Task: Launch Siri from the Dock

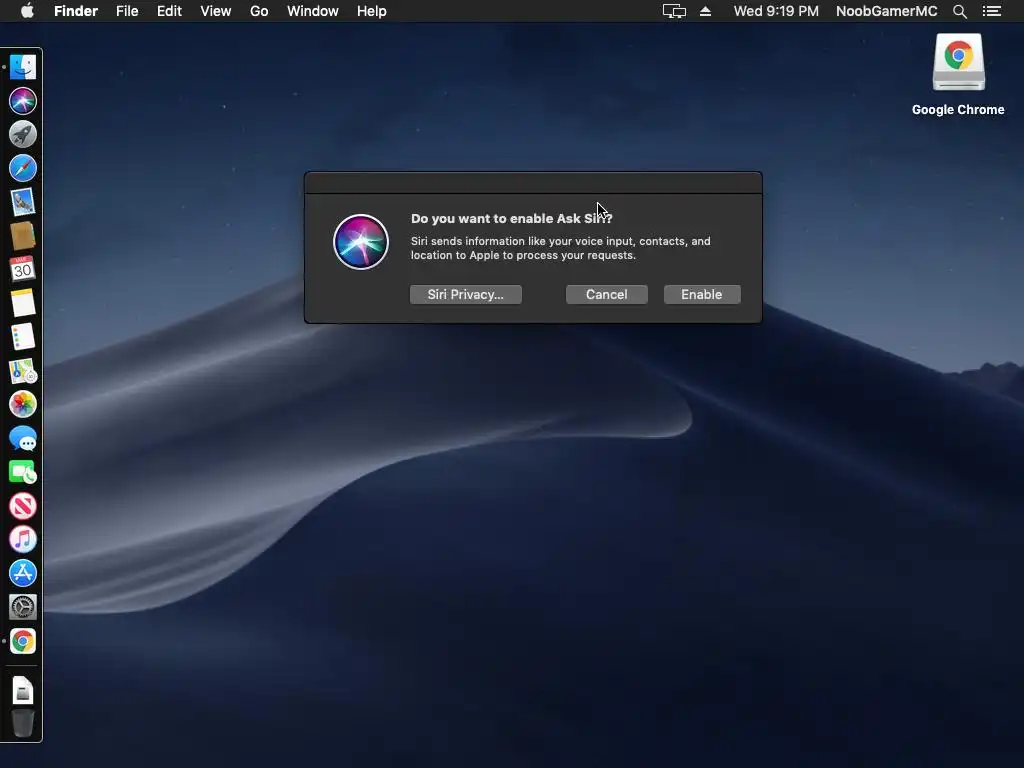Action: [23, 101]
